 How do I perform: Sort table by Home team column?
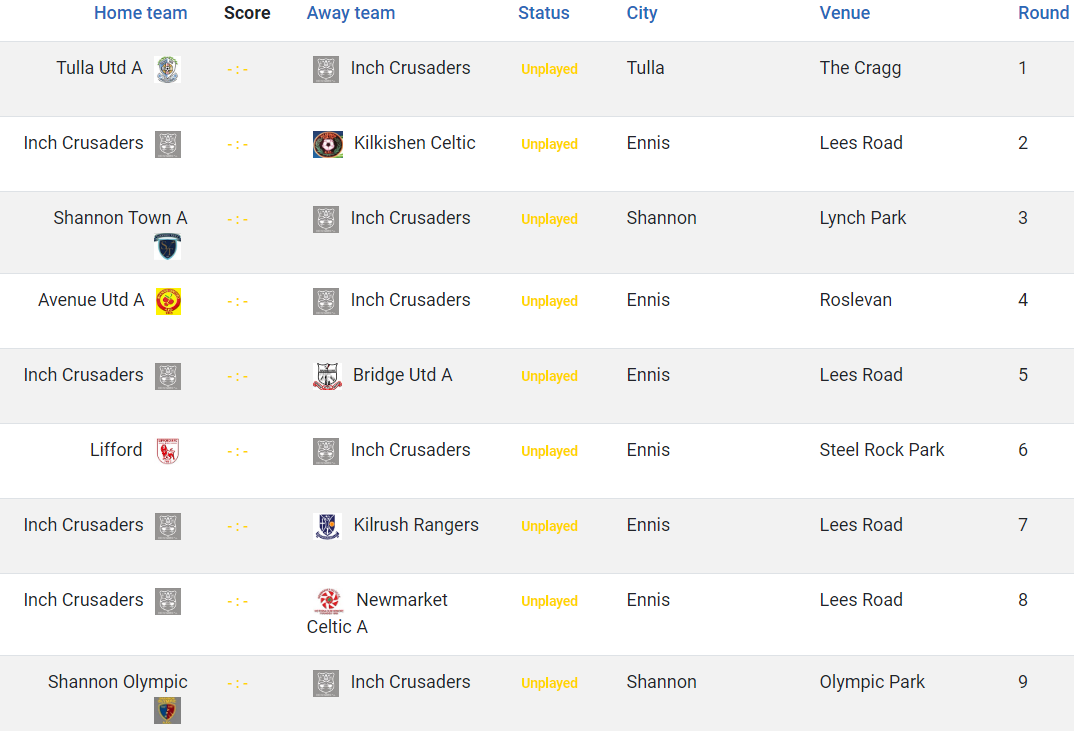pyautogui.click(x=140, y=13)
